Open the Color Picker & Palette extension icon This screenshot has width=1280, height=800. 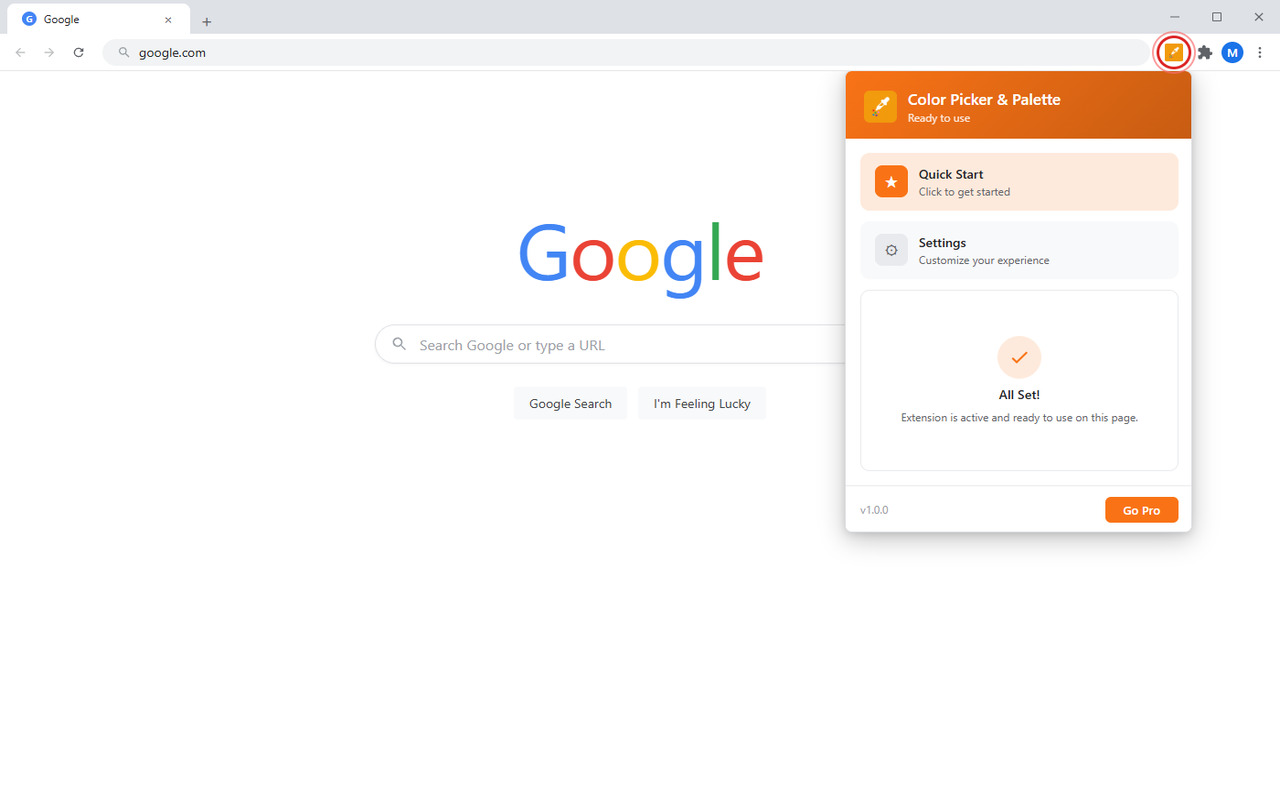point(1173,52)
